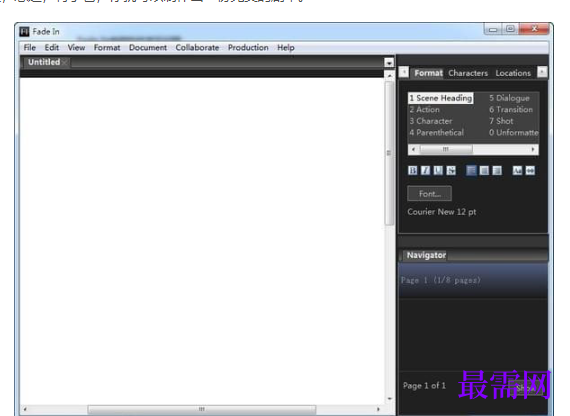Select Page 1 entry in Navigator
570x416 pixels.
[x=473, y=280]
